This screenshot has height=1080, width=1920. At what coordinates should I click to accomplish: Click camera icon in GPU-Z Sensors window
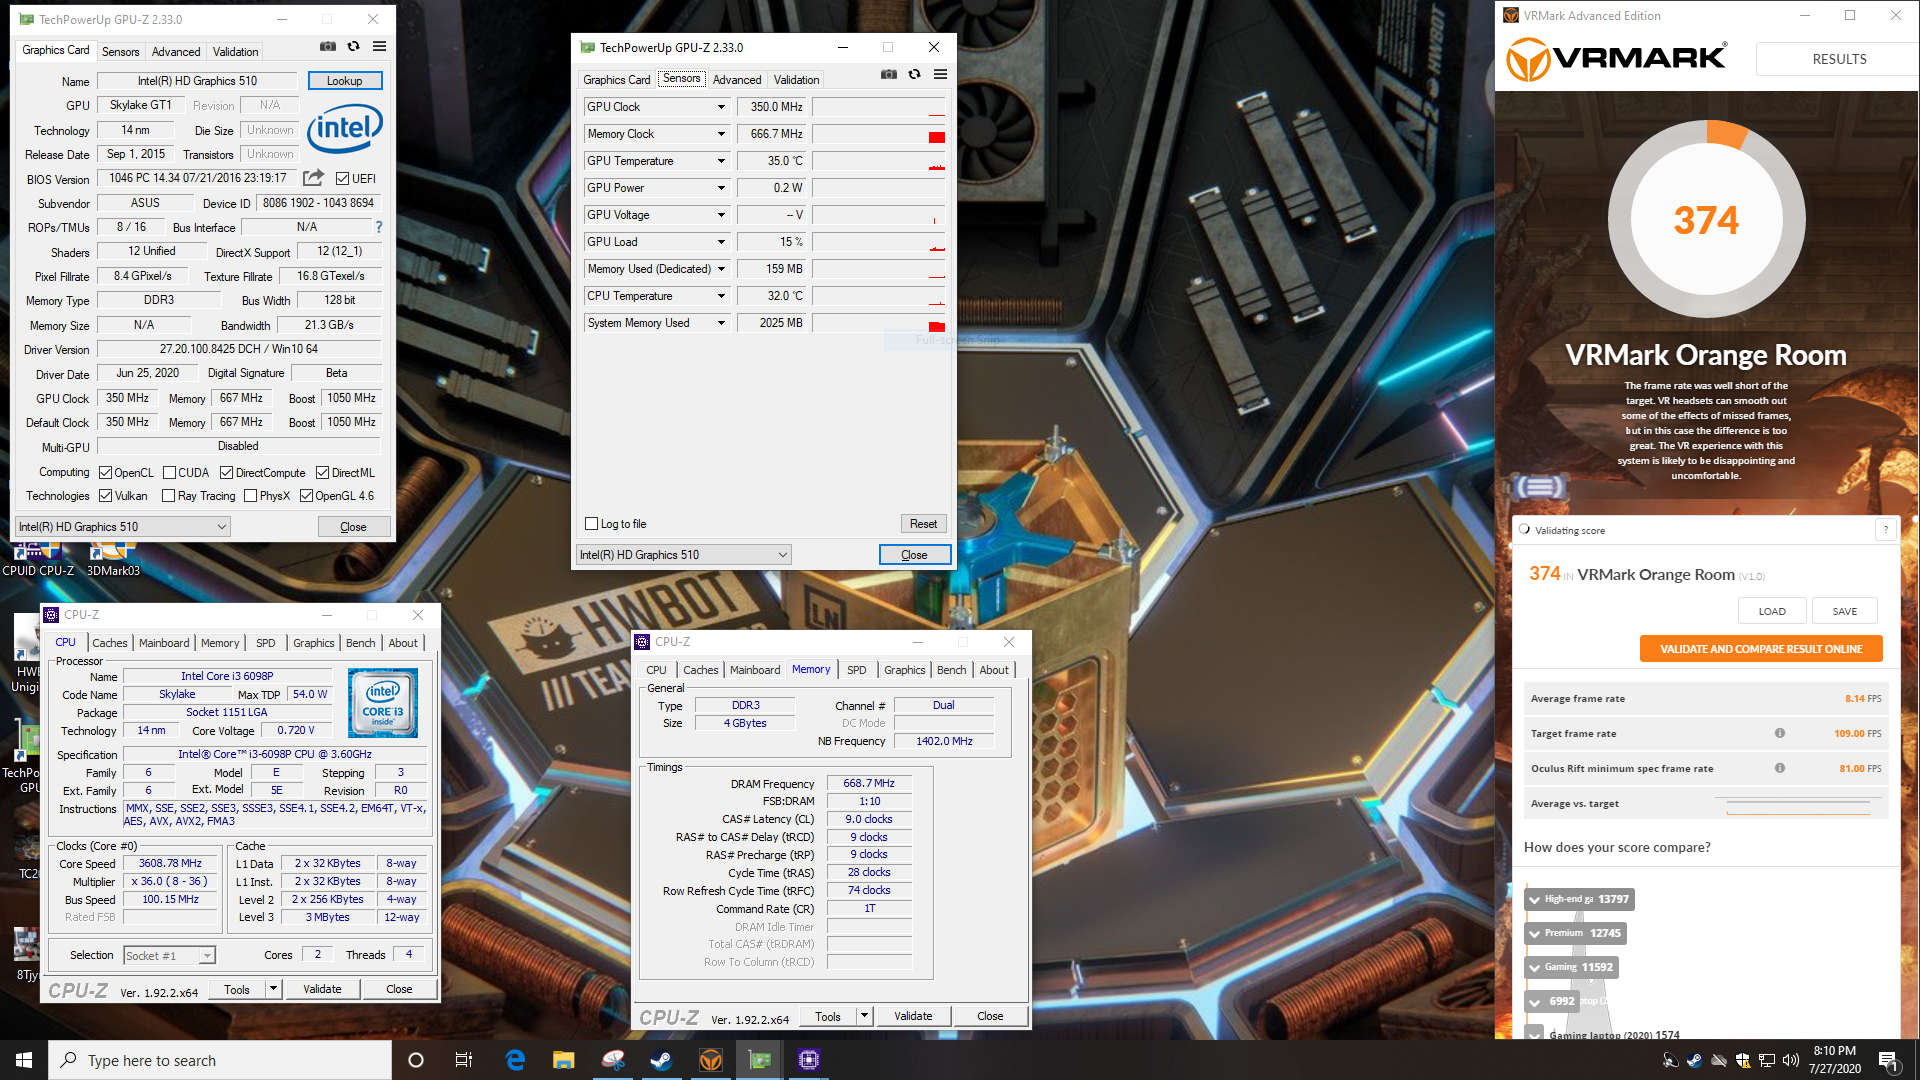[x=889, y=74]
